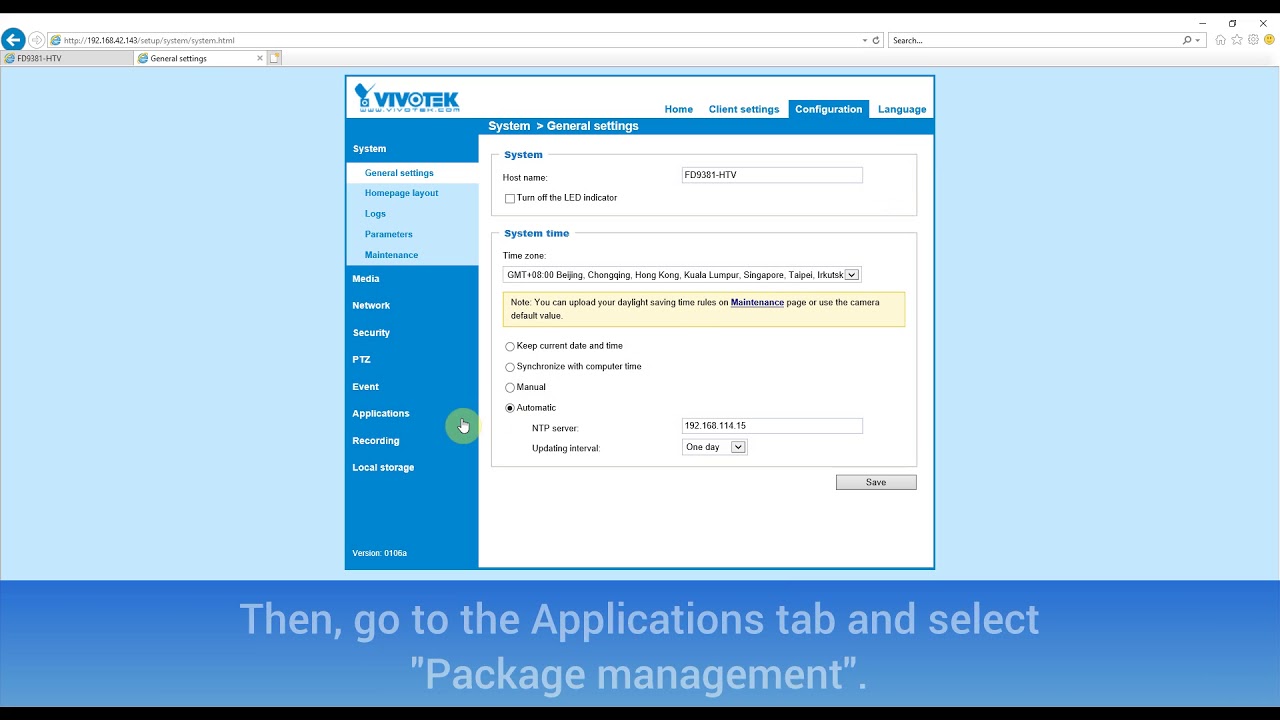
Task: Close the General settings browser tab
Action: (260, 58)
